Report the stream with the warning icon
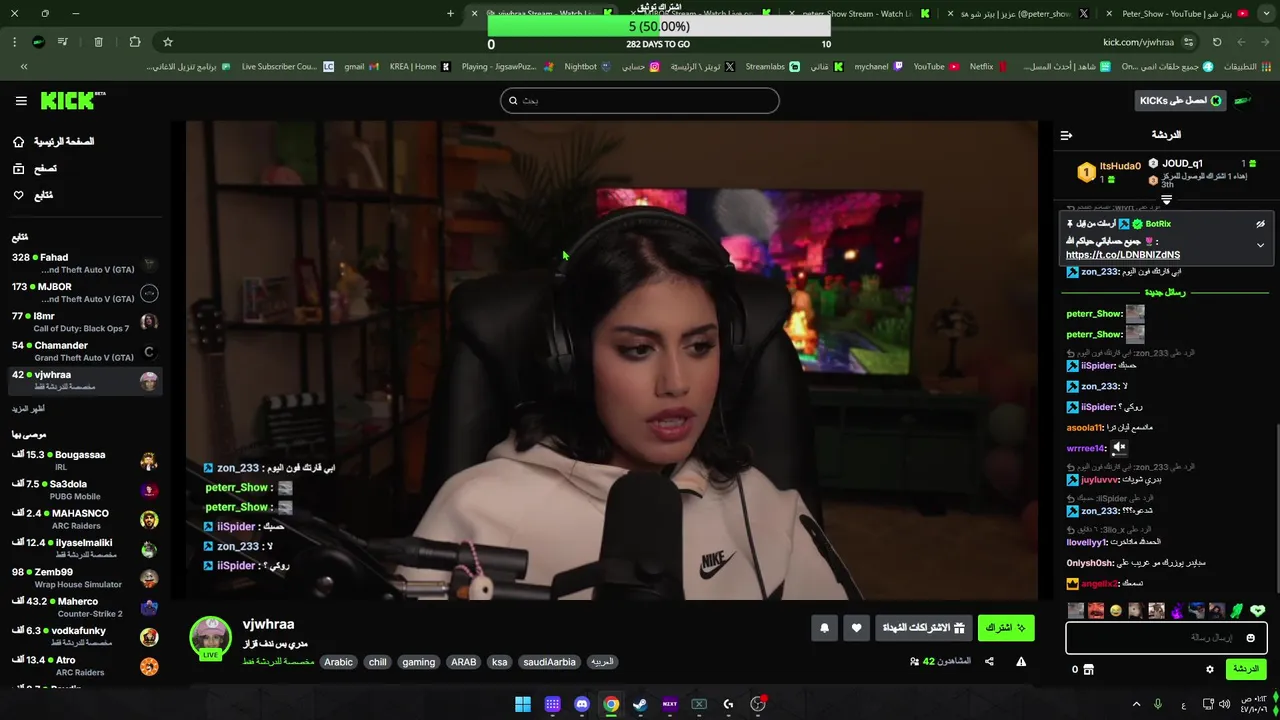 (1021, 661)
